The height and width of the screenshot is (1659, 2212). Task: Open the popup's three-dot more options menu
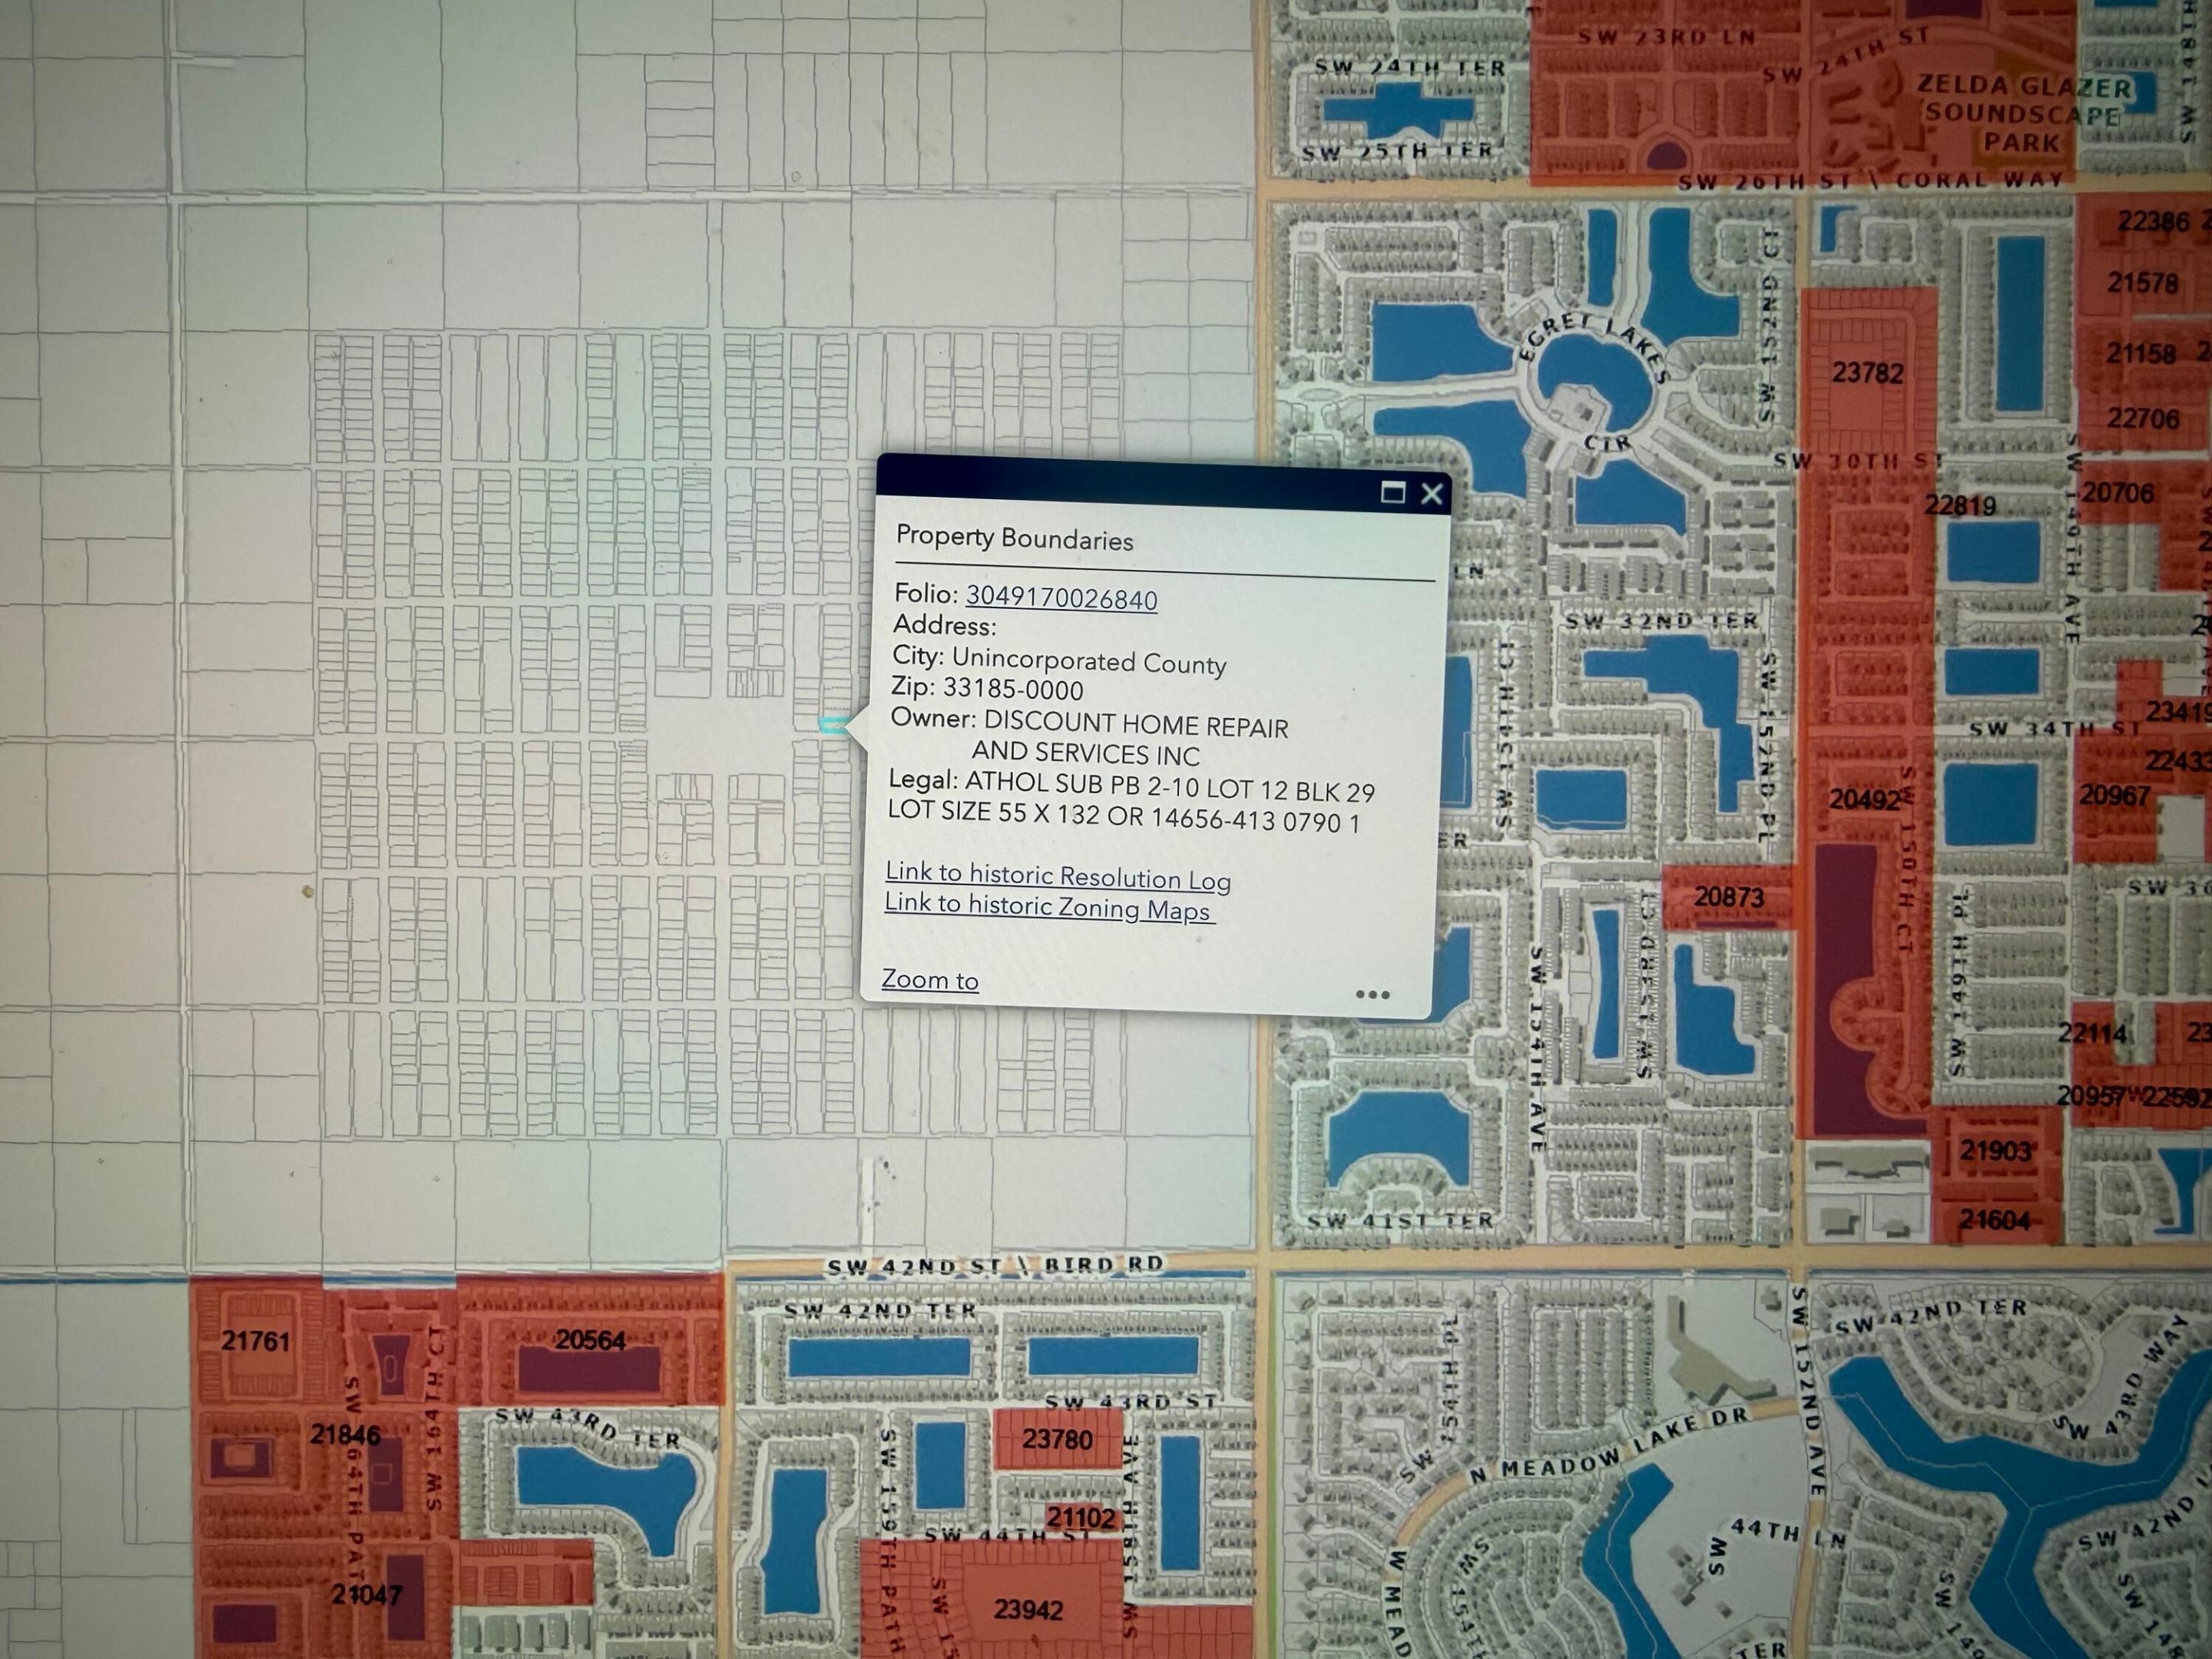click(x=1372, y=994)
